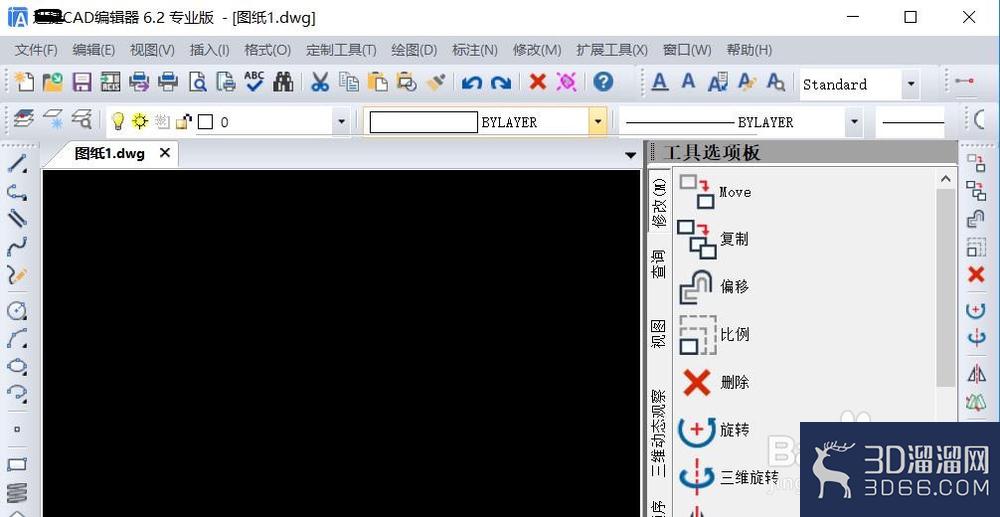Click the Save file icon
This screenshot has height=517, width=1000.
coord(81,82)
